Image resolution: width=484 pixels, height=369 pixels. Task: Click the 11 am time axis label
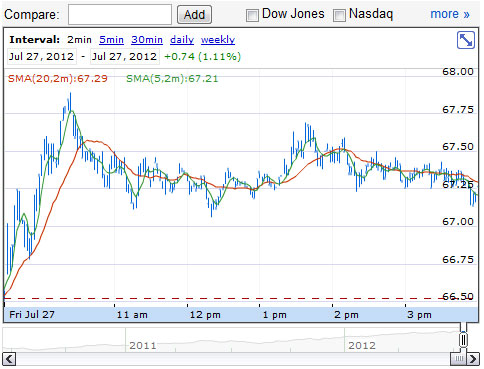[132, 315]
